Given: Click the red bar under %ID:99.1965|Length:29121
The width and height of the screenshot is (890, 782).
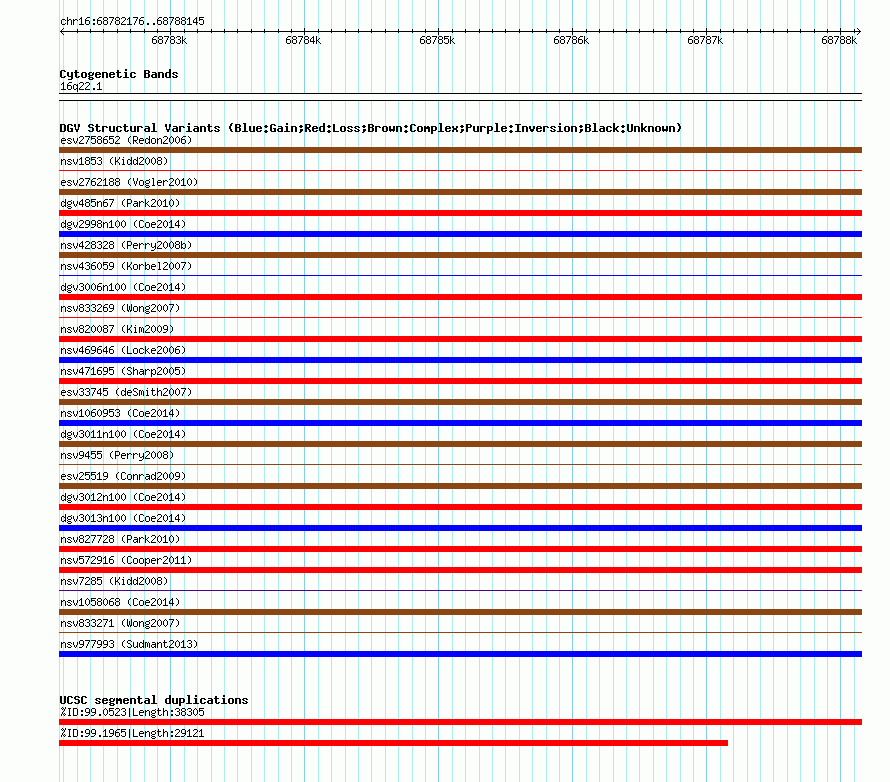Looking at the screenshot, I should coord(393,743).
